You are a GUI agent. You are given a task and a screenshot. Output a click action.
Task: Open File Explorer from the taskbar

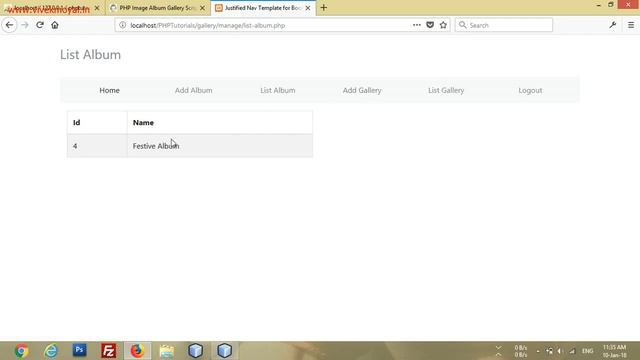click(x=167, y=351)
